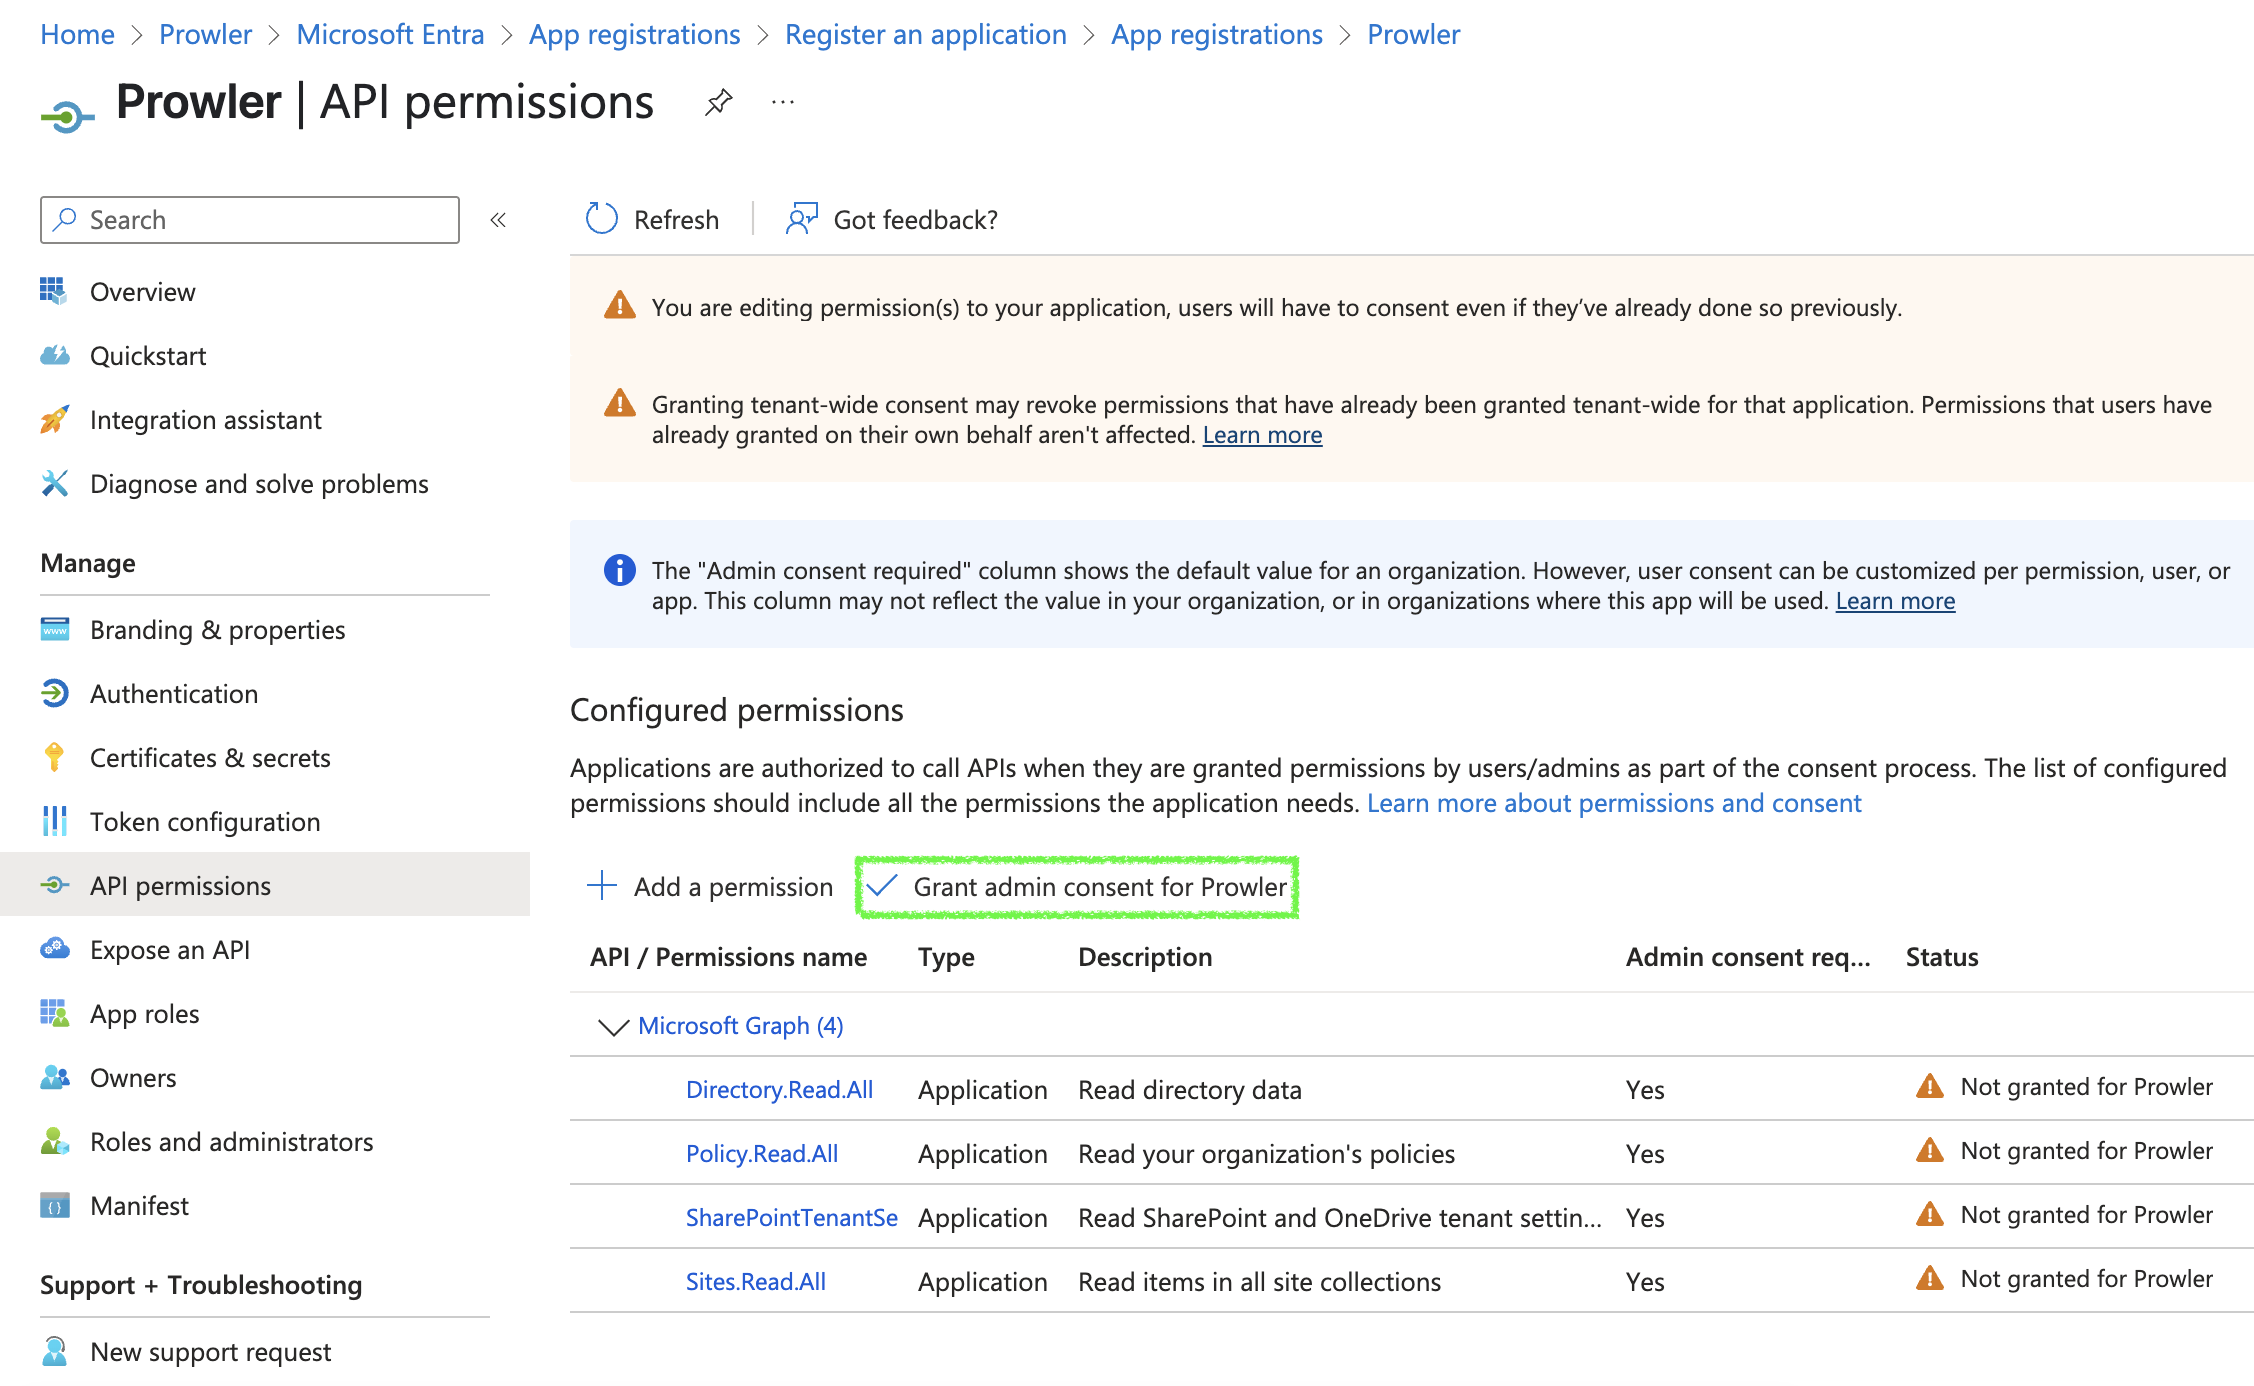Image resolution: width=2254 pixels, height=1386 pixels.
Task: Click the Quickstart cloud icon
Action: pos(54,355)
